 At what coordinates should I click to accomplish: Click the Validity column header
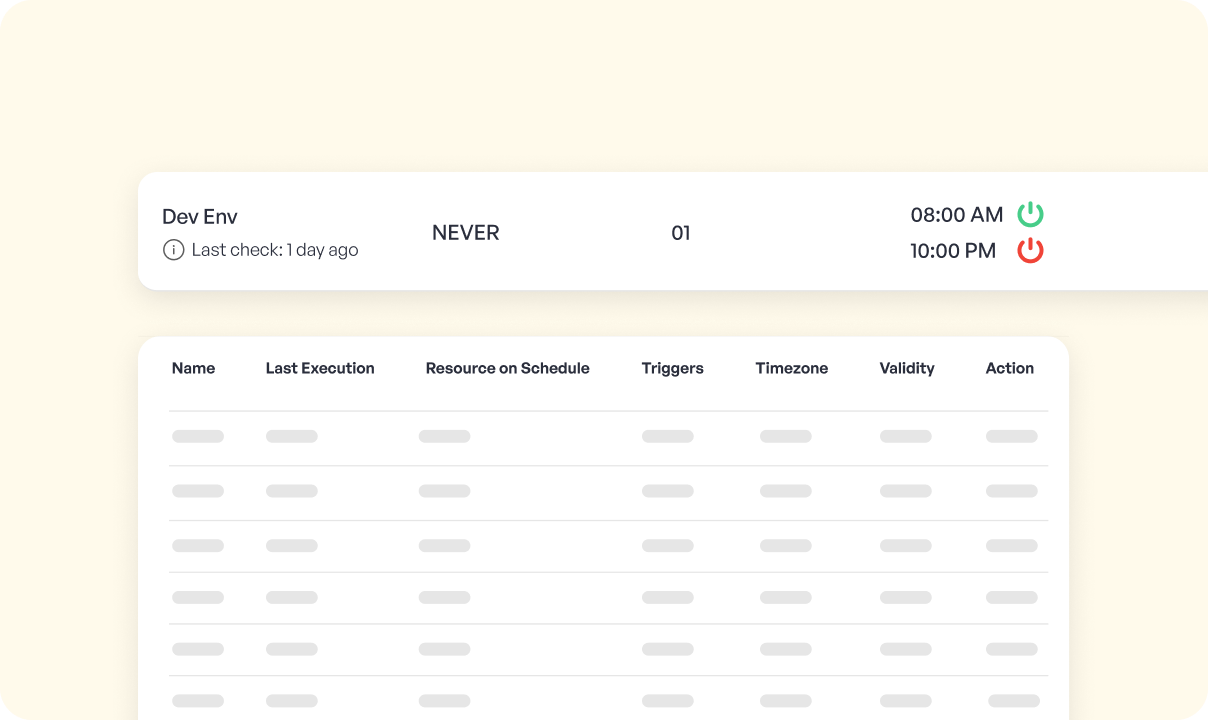point(907,368)
